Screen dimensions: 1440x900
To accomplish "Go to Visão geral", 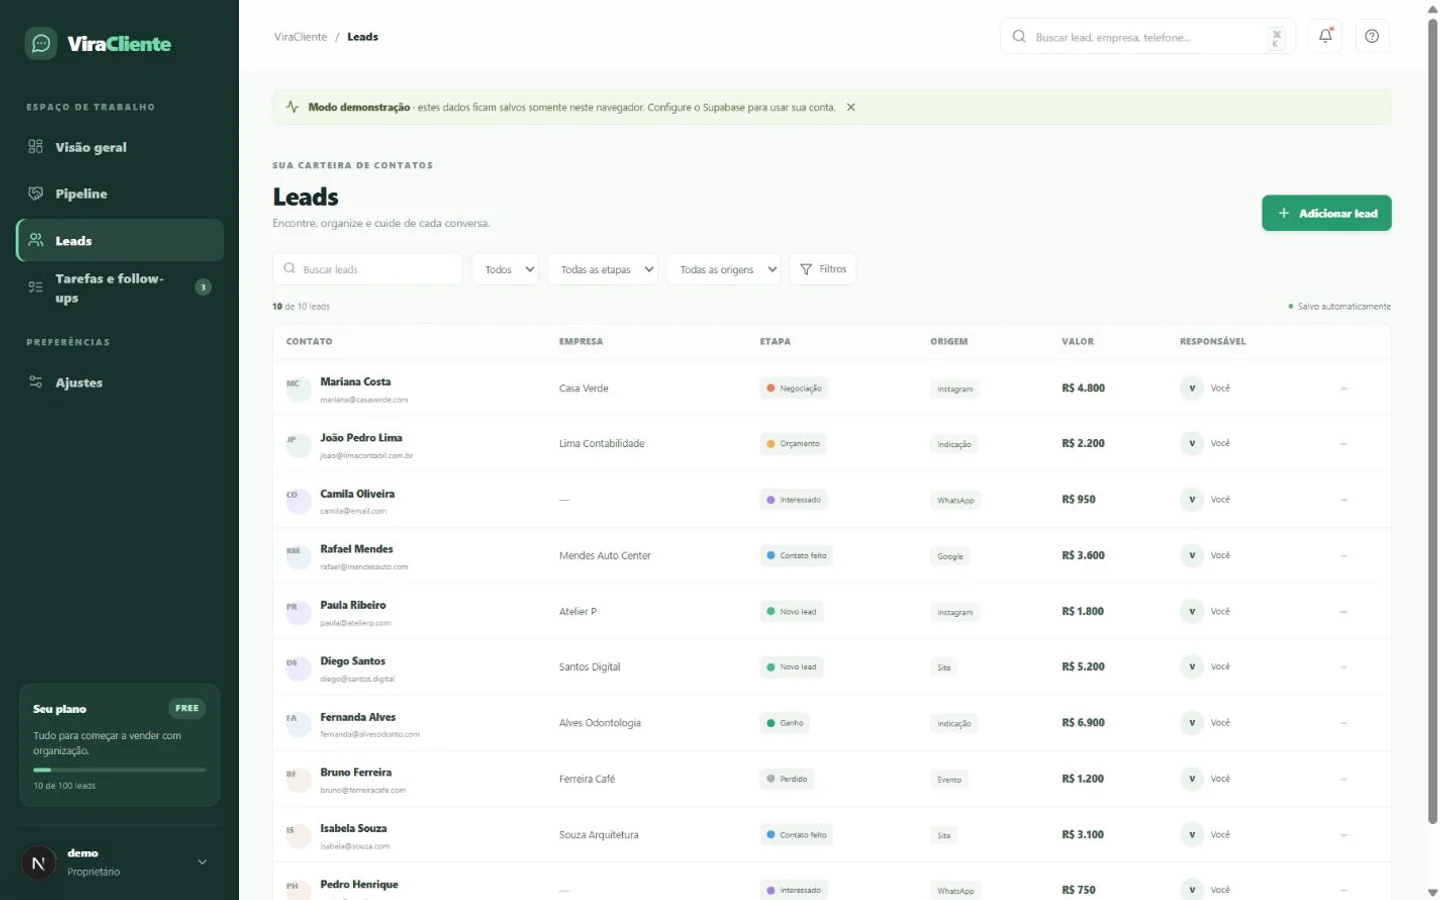I will click(x=120, y=147).
